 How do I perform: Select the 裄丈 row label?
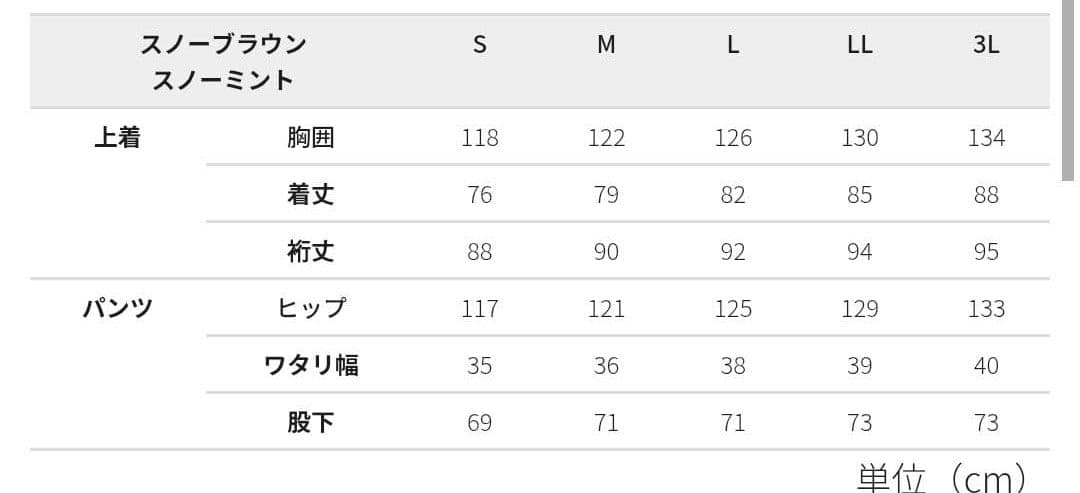click(310, 251)
